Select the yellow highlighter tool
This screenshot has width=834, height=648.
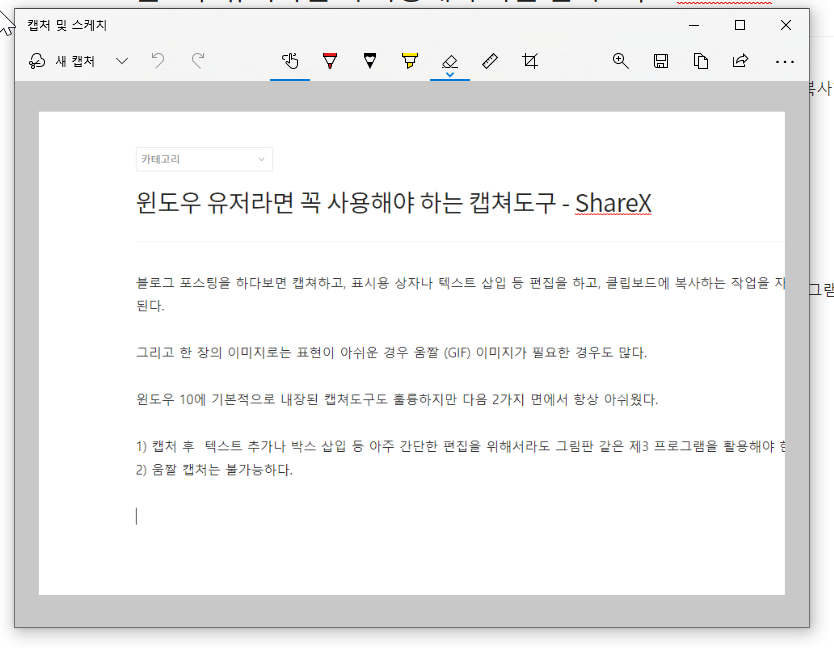coord(410,61)
